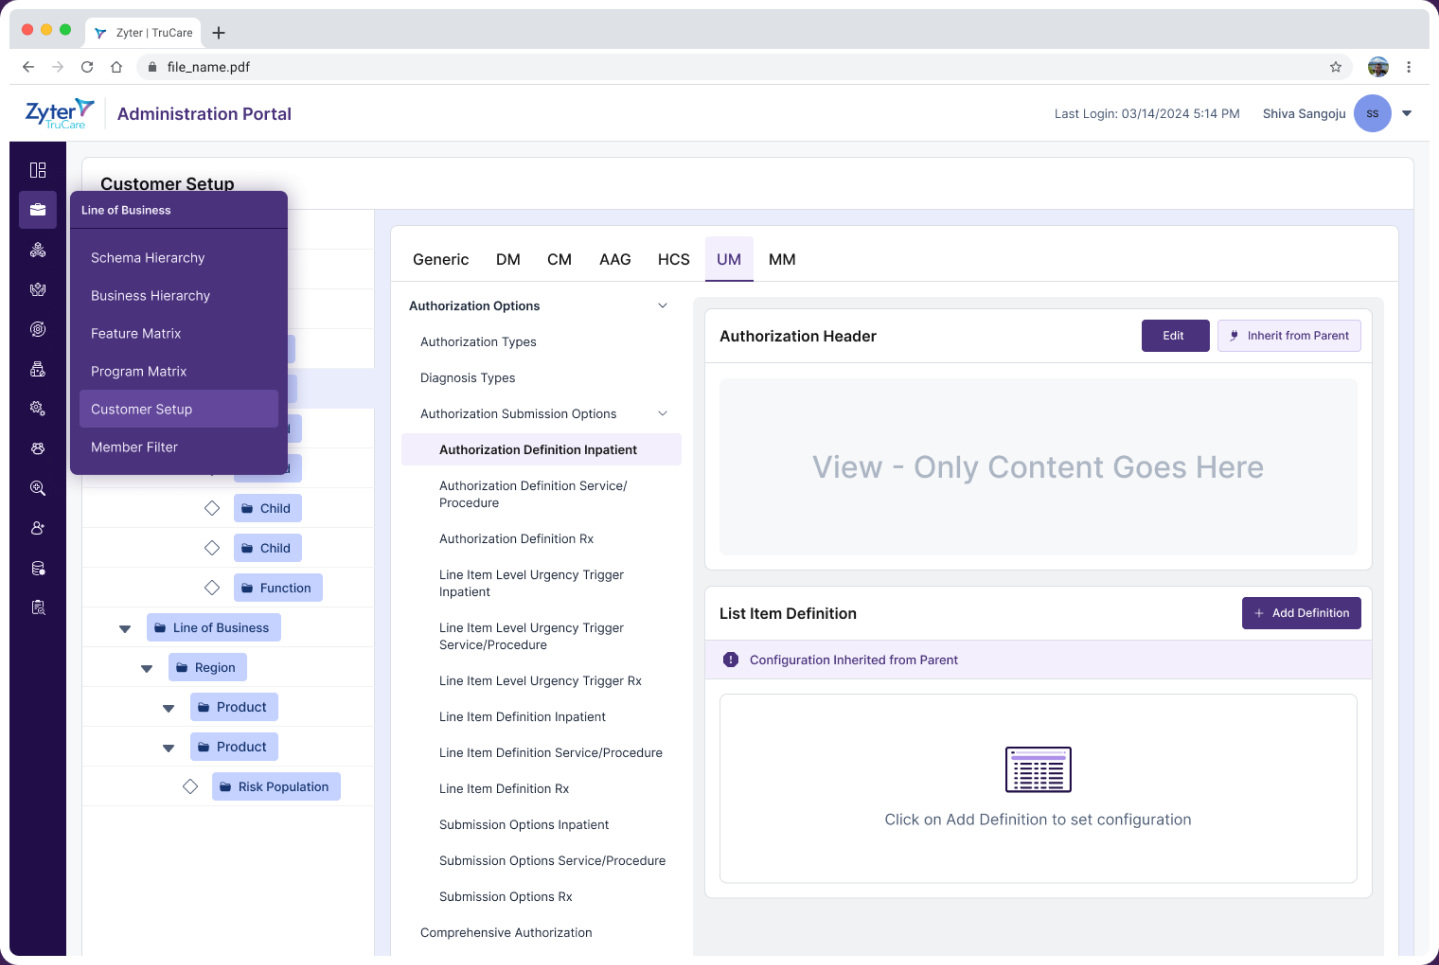The height and width of the screenshot is (965, 1439).
Task: Collapse the second Product tree node
Action: (x=169, y=748)
